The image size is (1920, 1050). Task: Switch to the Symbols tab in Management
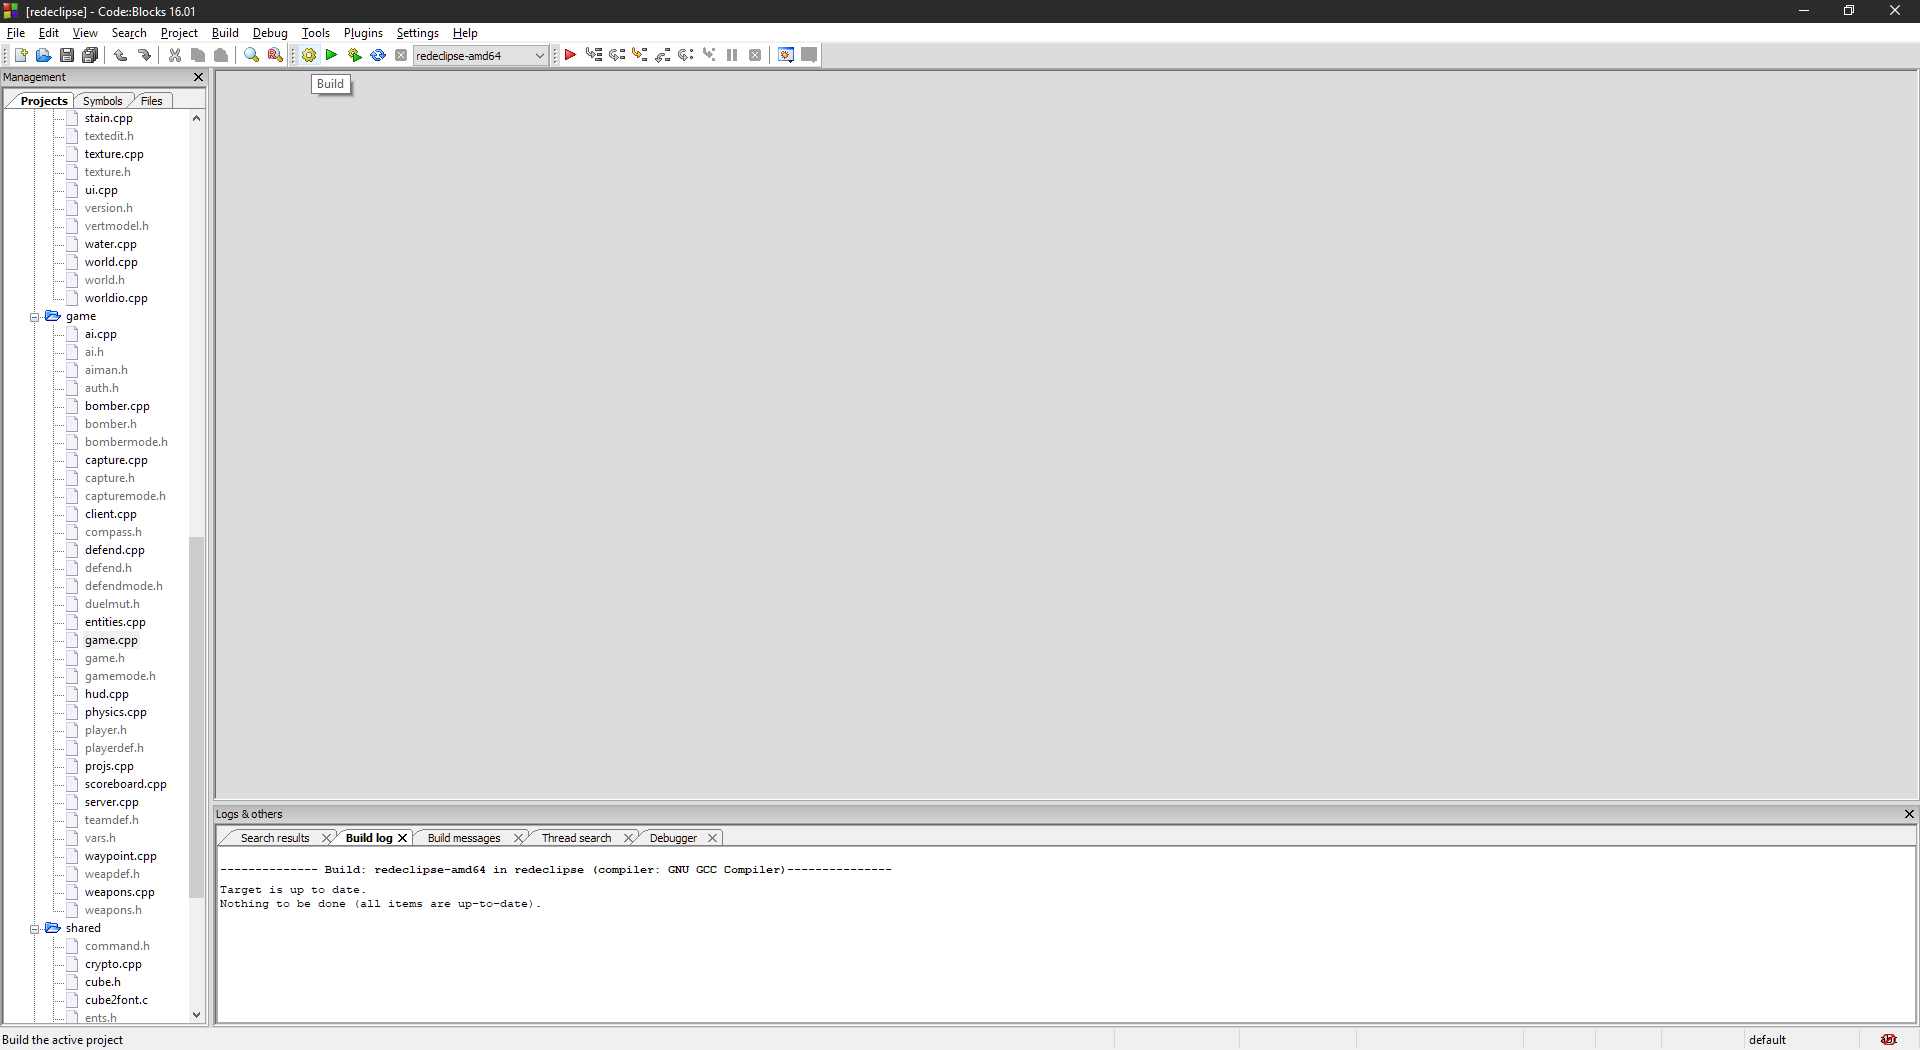102,100
